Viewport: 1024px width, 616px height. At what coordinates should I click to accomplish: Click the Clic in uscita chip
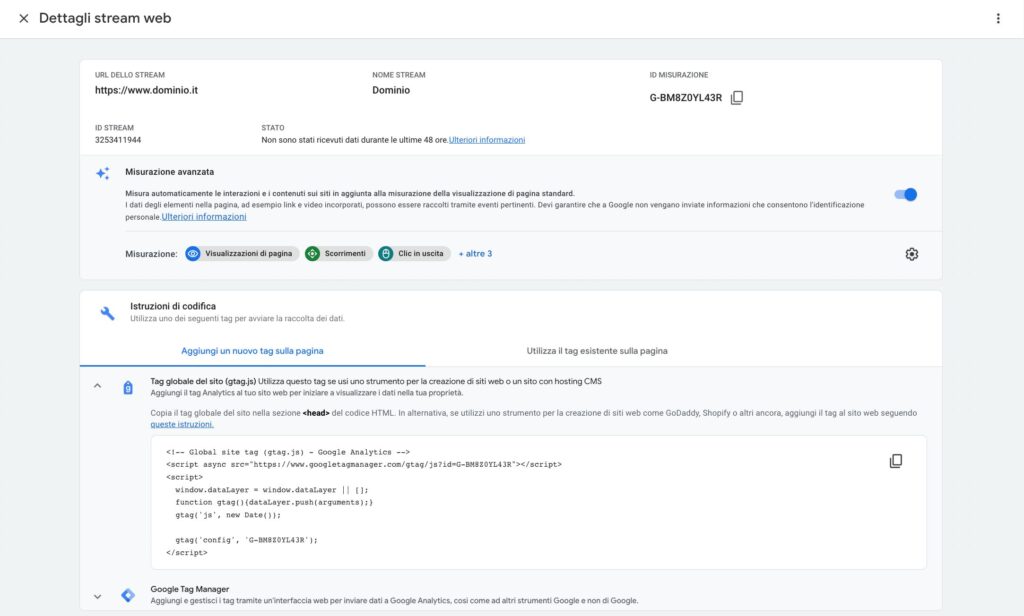[414, 253]
